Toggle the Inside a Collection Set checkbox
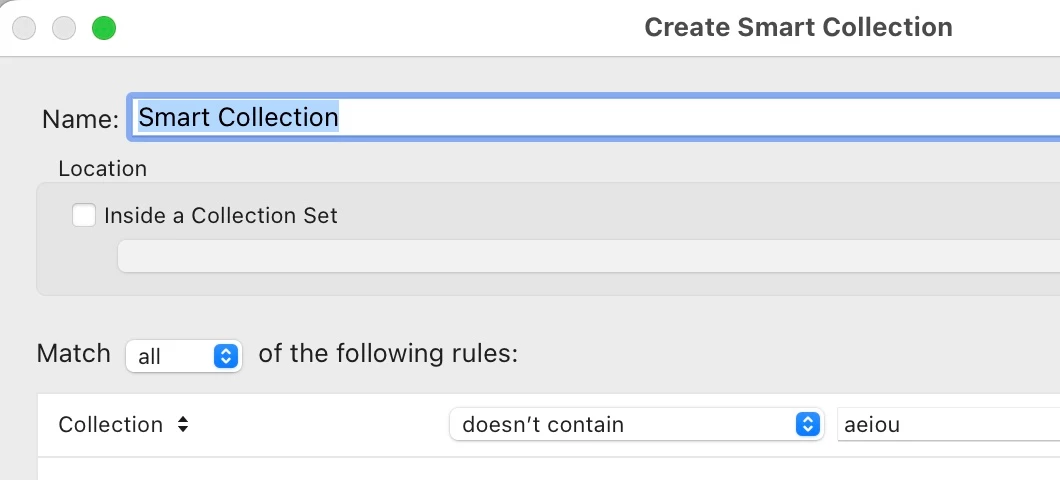Screen dimensions: 1060x480 point(84,215)
